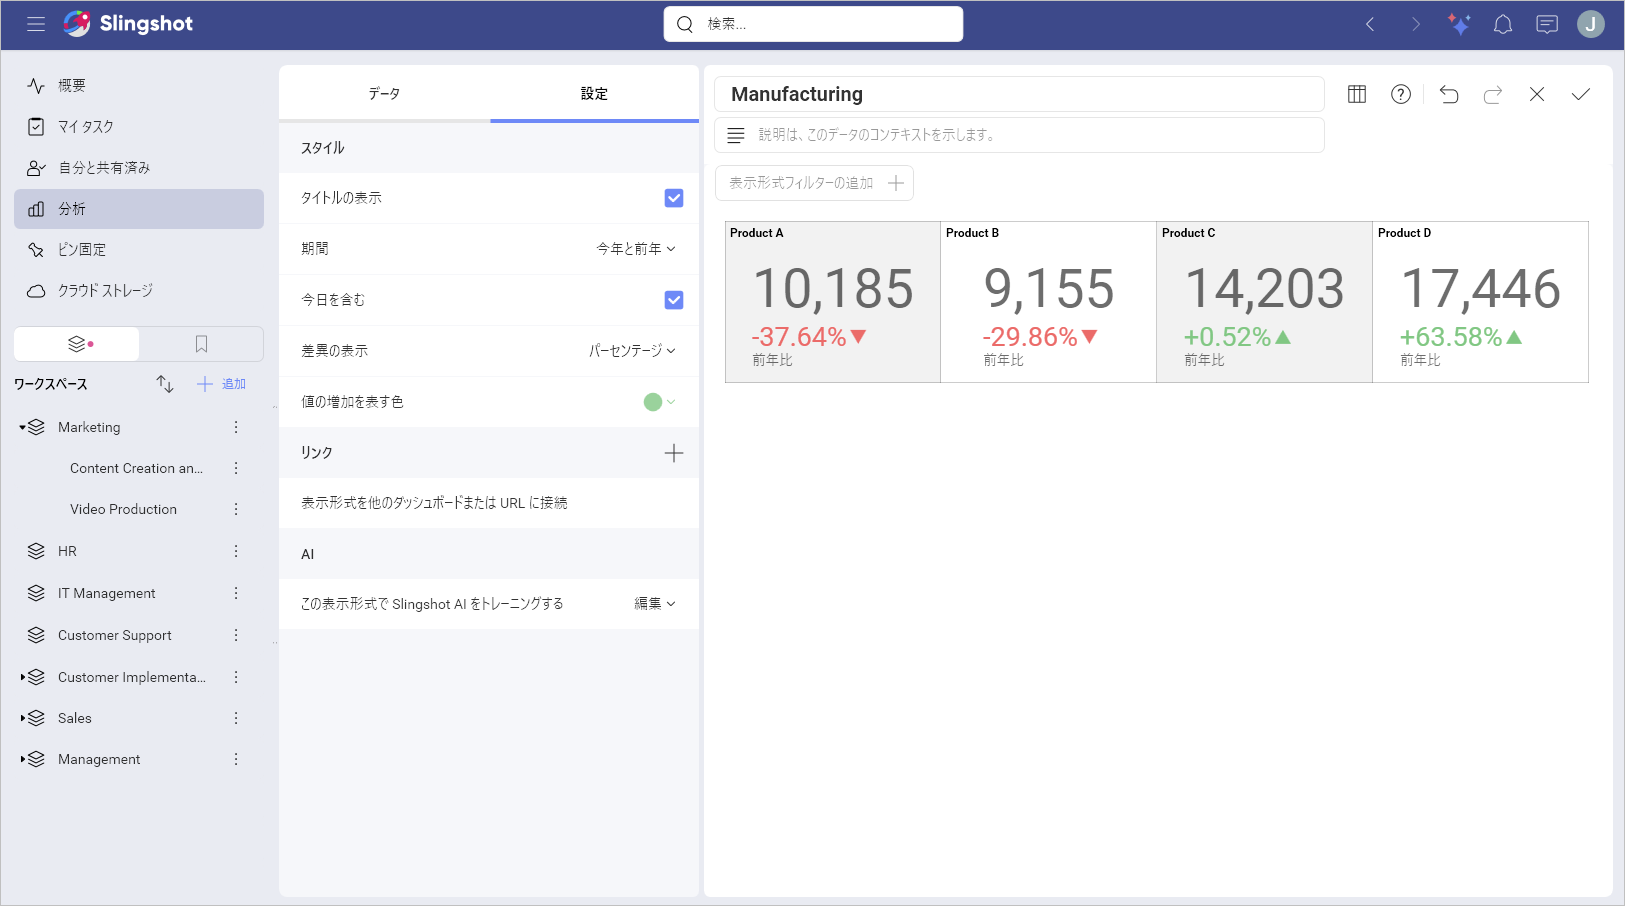This screenshot has width=1625, height=906.
Task: Open the user profile avatar J
Action: click(1591, 24)
